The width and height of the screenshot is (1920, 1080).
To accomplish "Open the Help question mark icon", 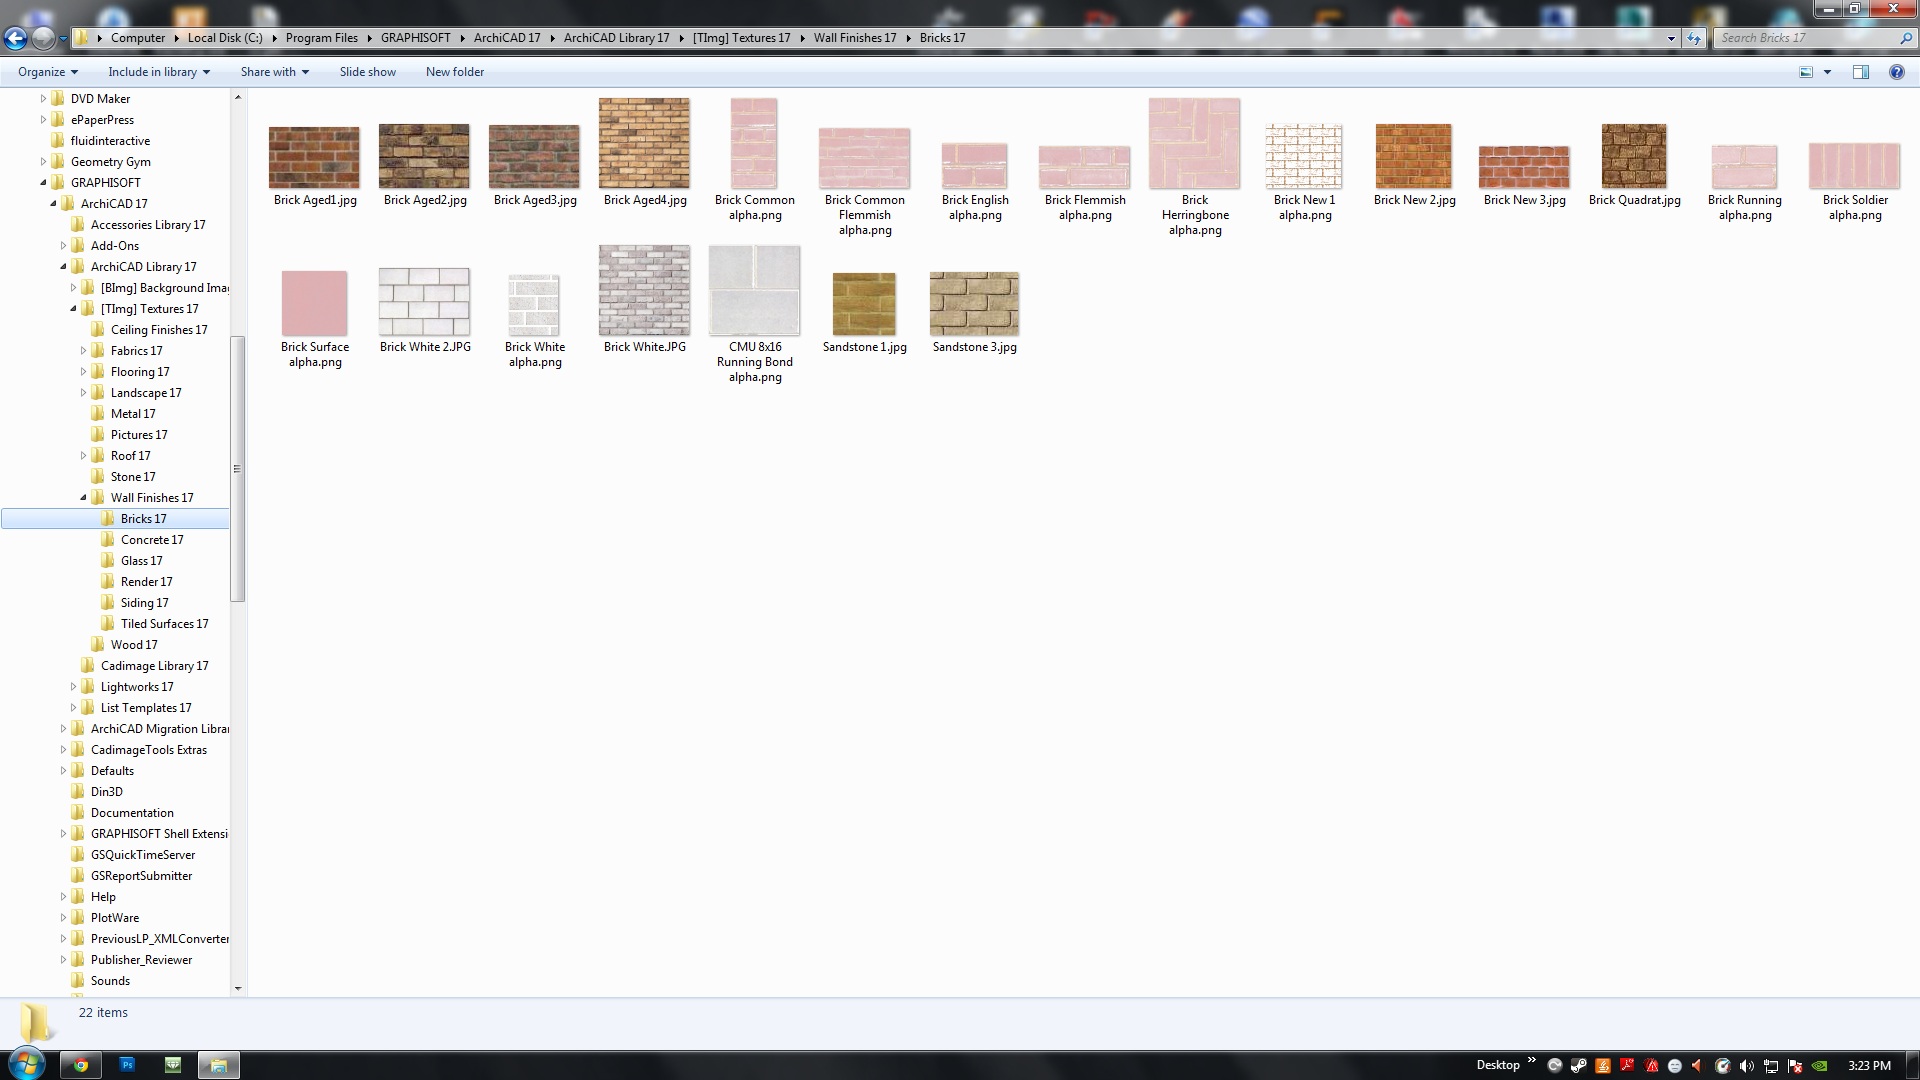I will [1896, 72].
